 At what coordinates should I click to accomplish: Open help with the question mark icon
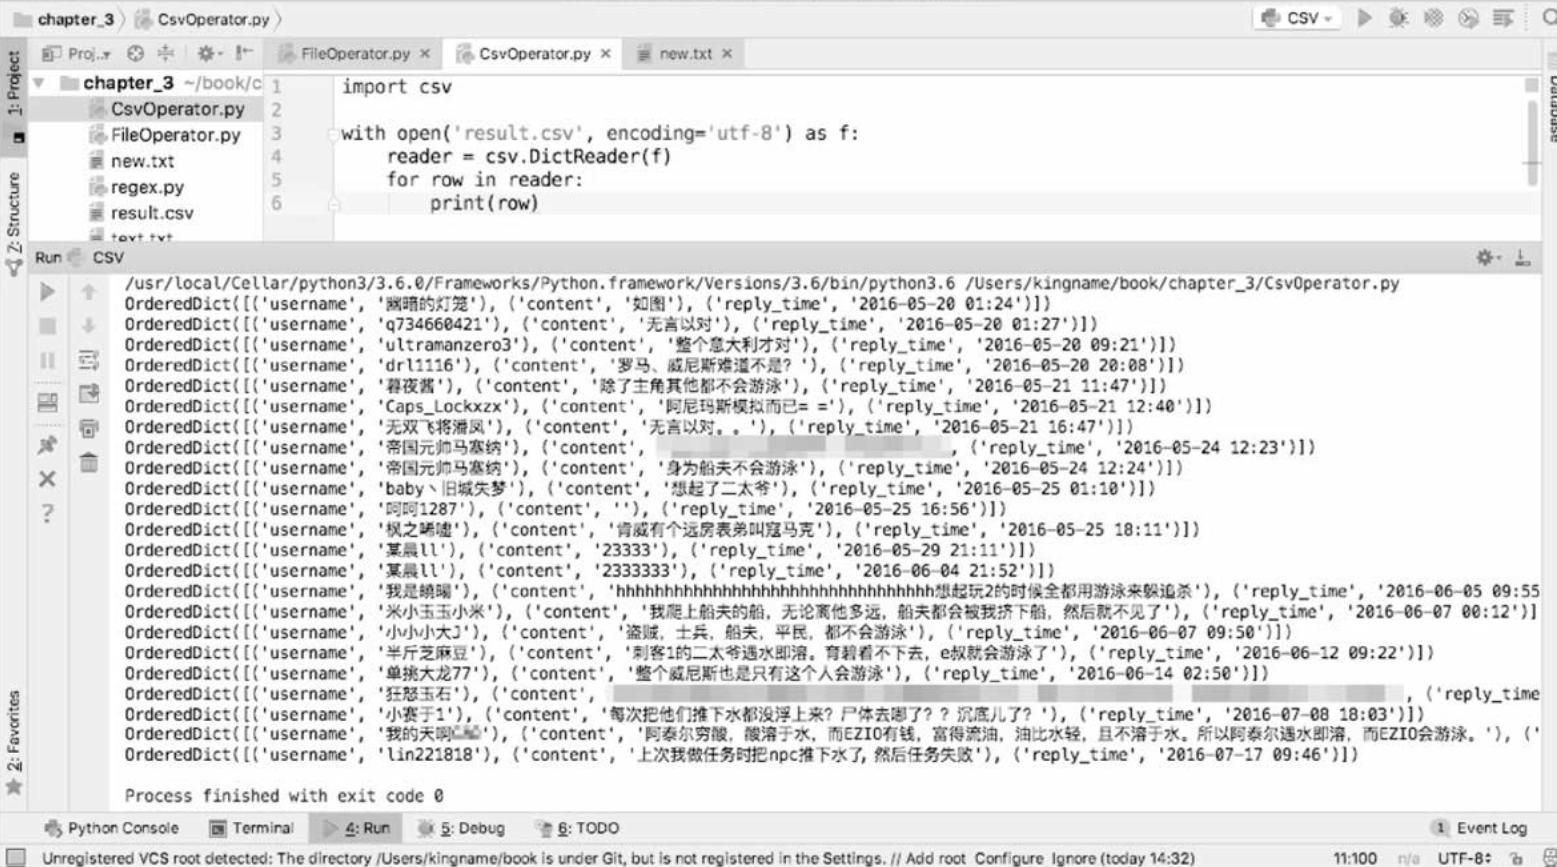pos(47,514)
